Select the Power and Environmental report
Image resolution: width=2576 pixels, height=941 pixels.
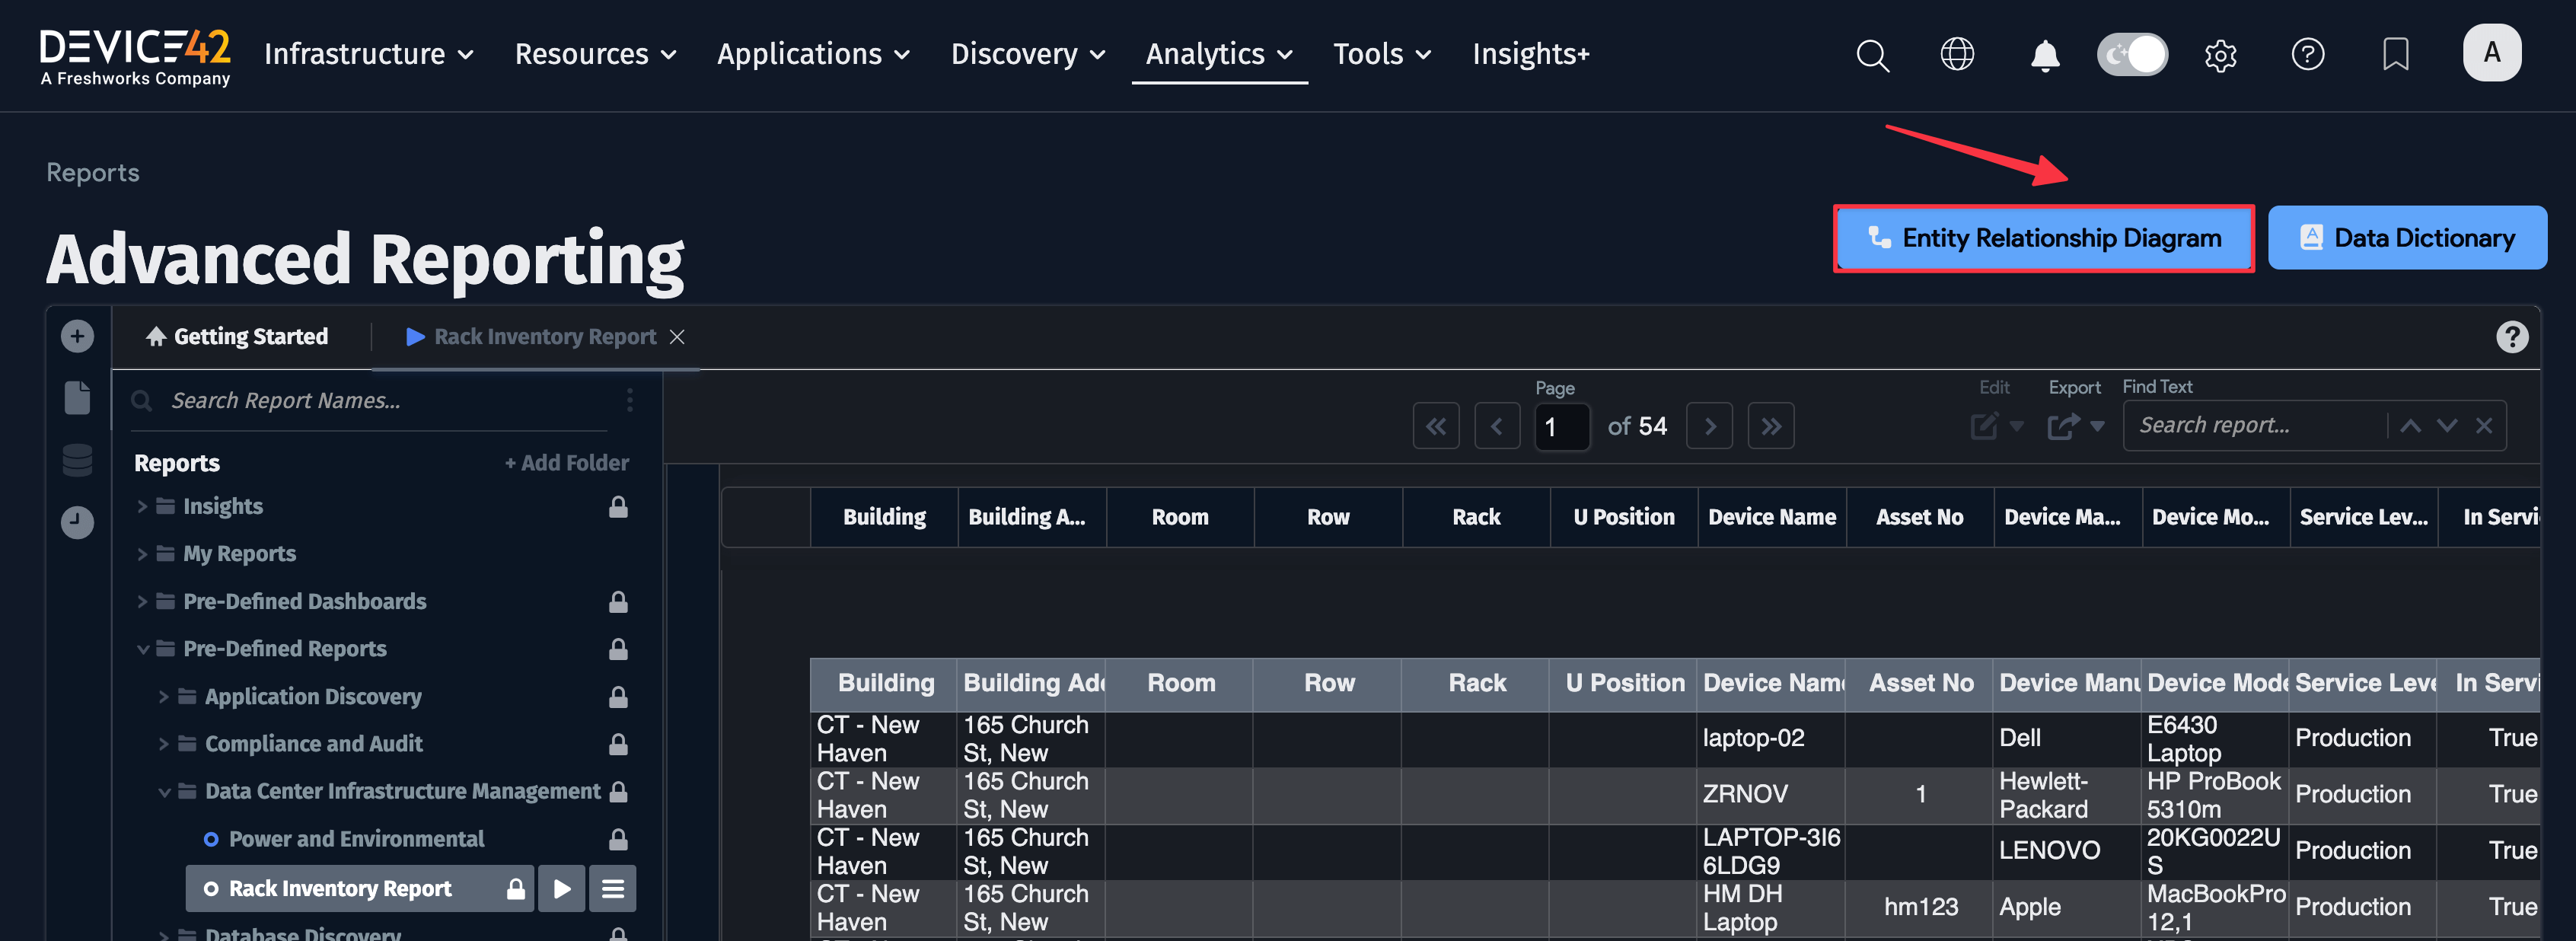356,839
